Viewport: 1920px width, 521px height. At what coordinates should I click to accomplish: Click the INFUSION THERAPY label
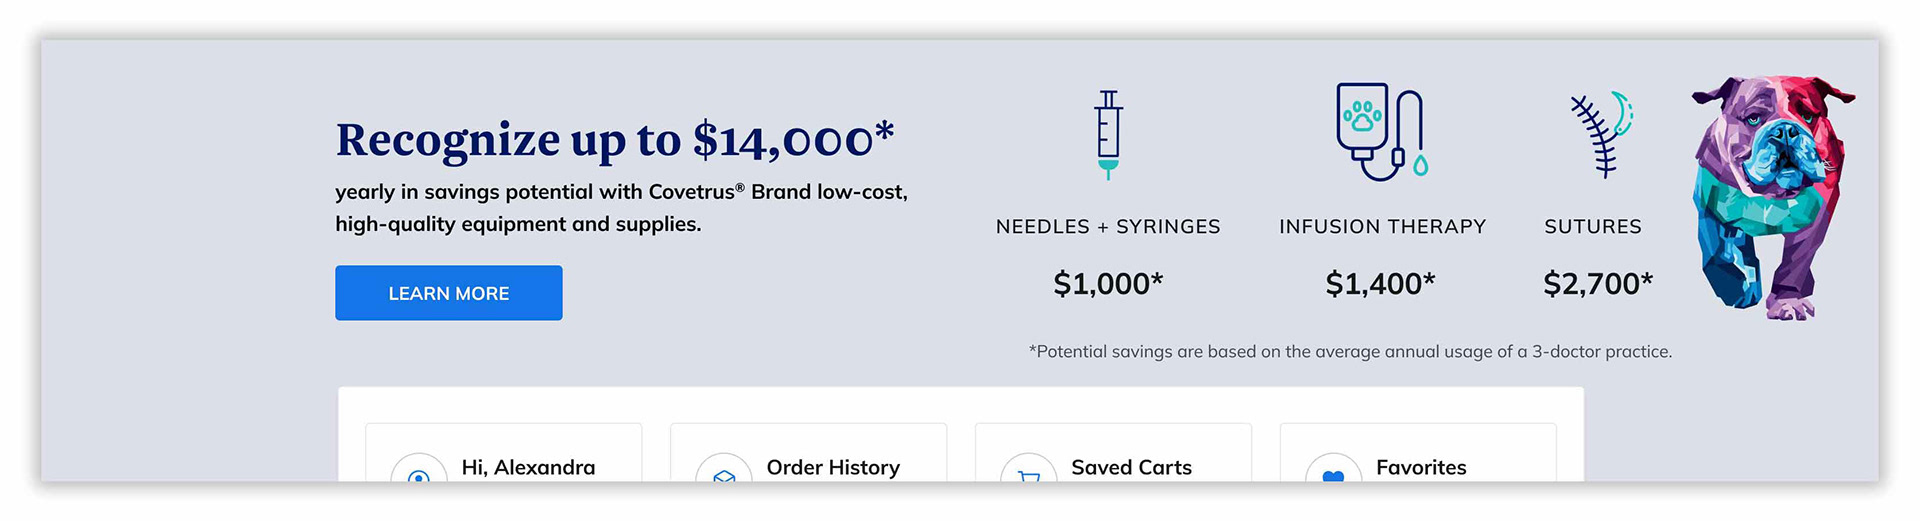tap(1382, 227)
